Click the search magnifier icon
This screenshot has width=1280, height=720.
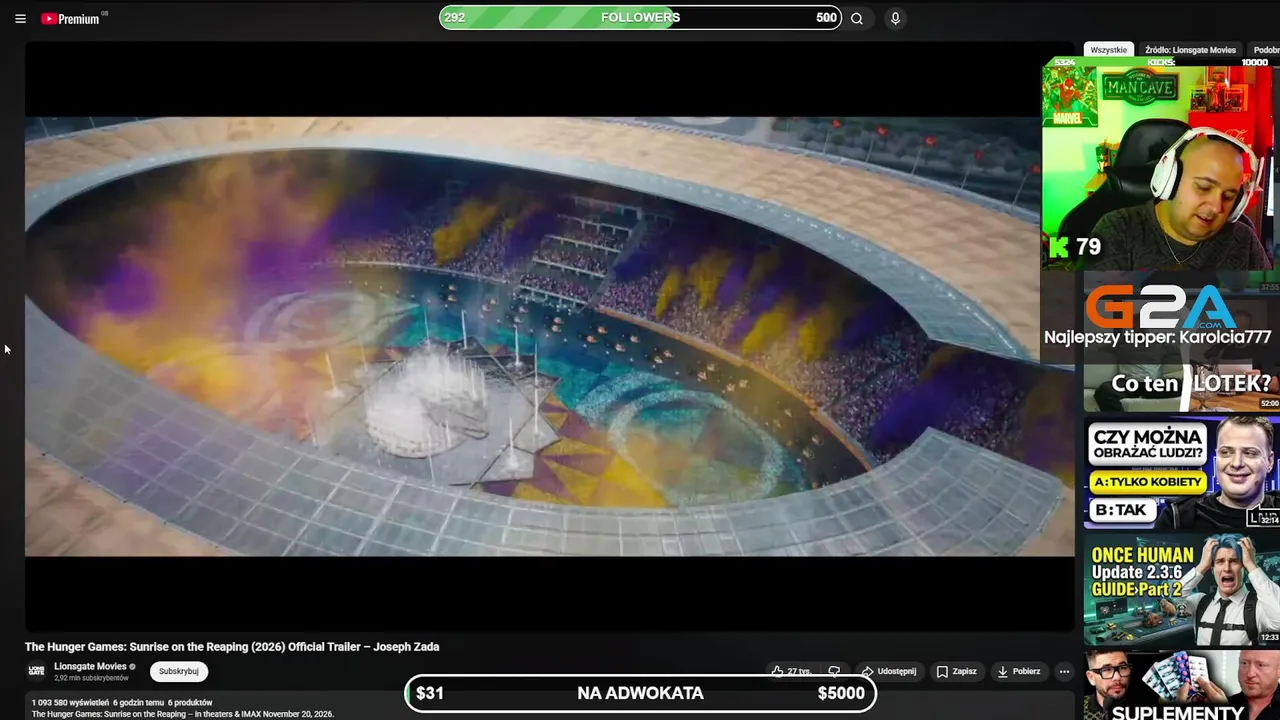[857, 18]
